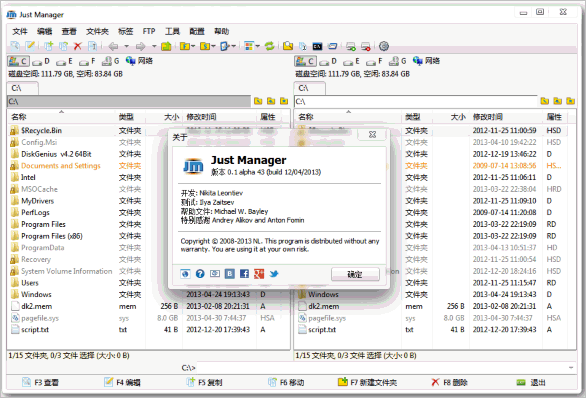Click 确定 button in About dialog
This screenshot has width=586, height=398.
pyautogui.click(x=355, y=274)
